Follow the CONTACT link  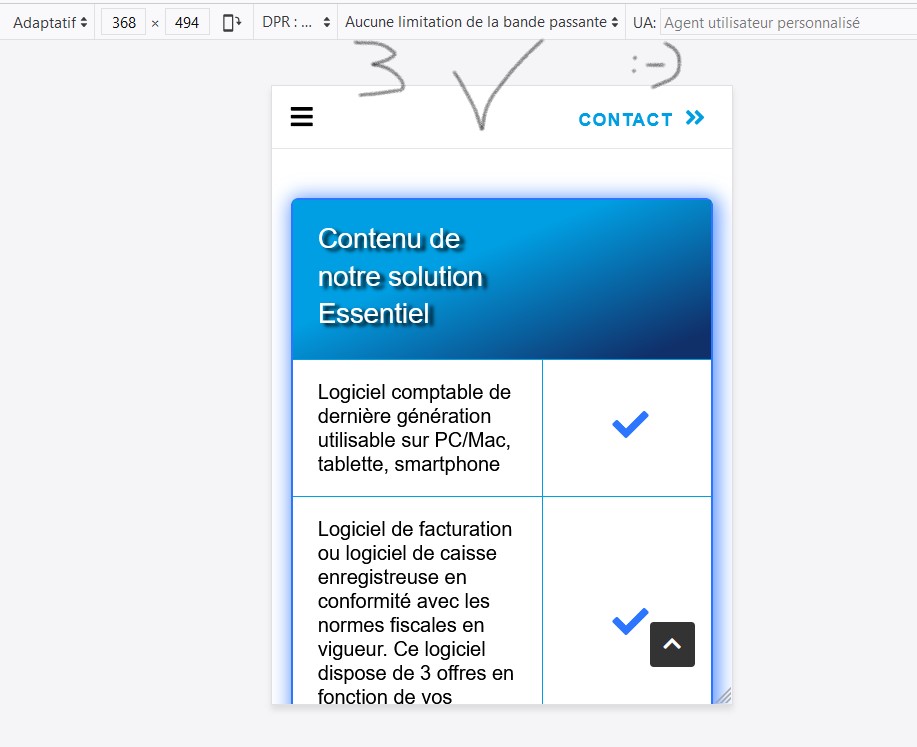coord(625,119)
